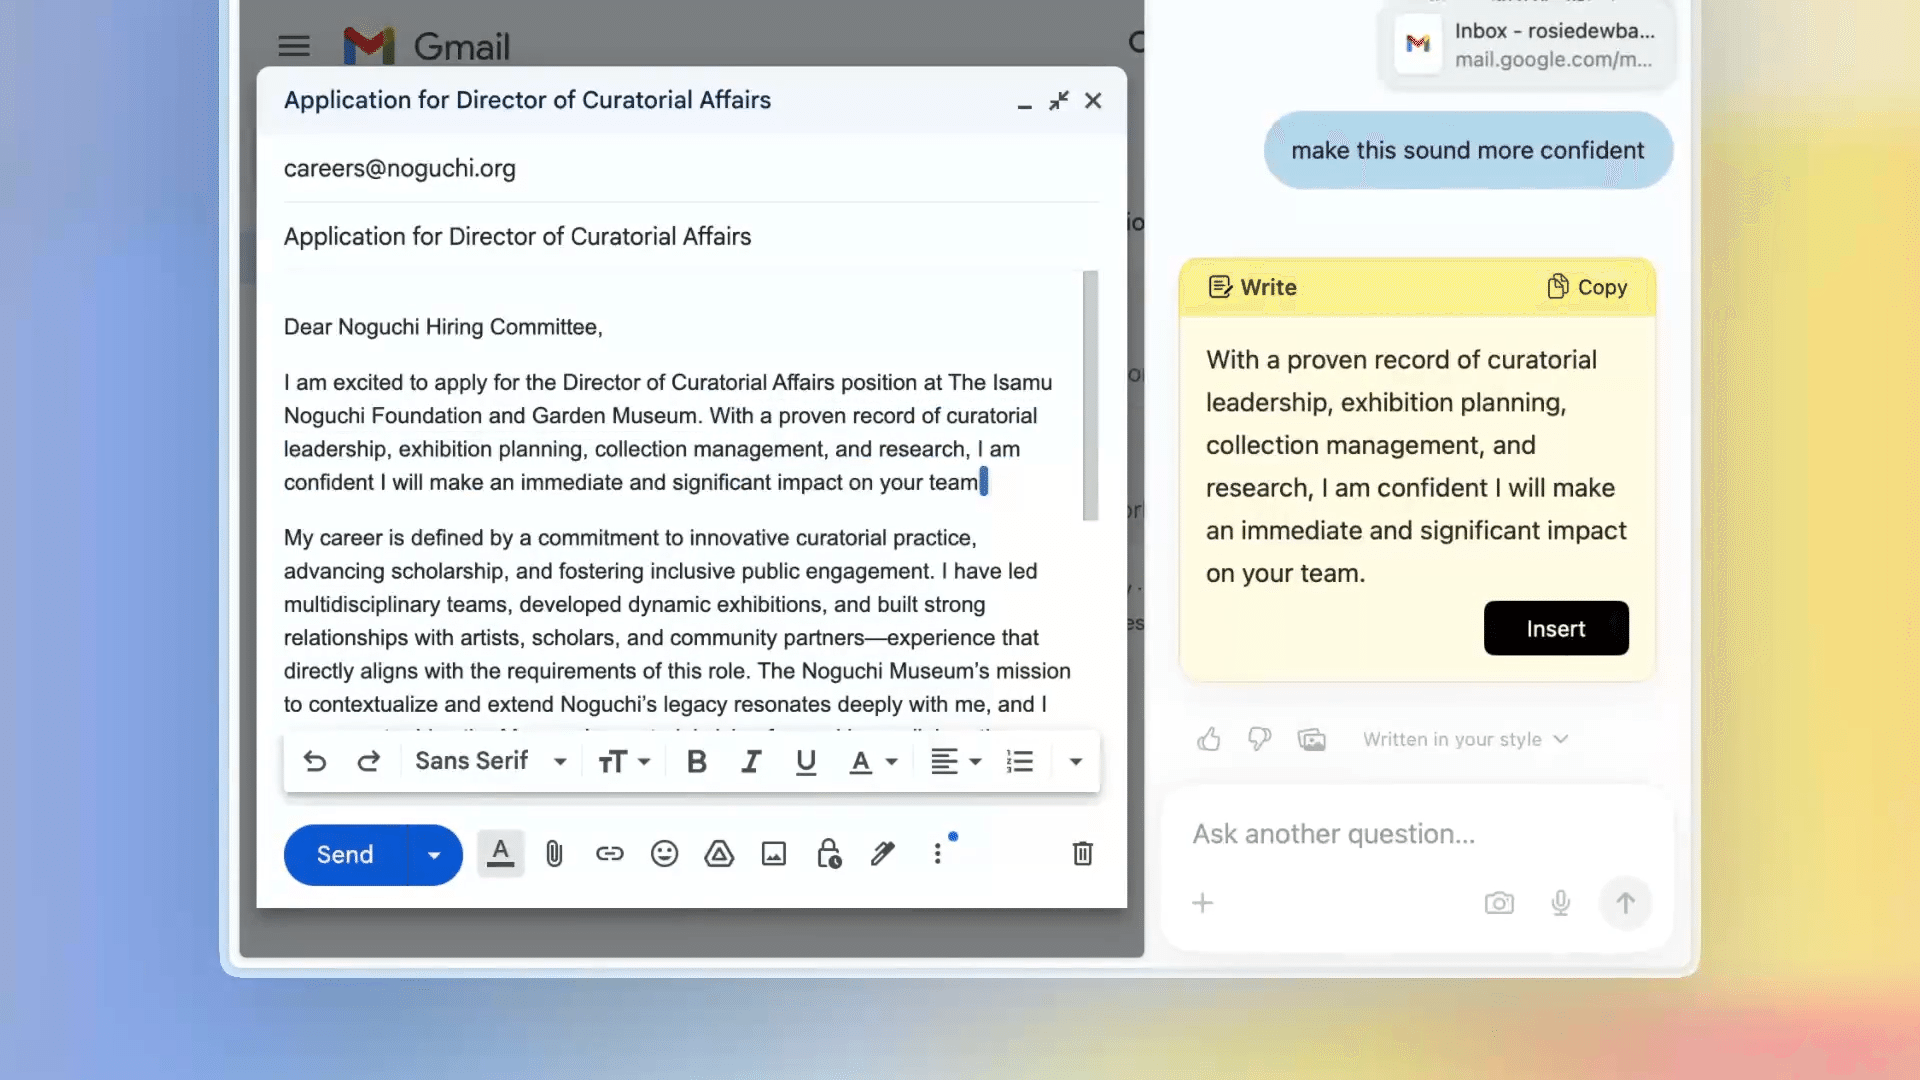Toggle italic formatting

751,762
